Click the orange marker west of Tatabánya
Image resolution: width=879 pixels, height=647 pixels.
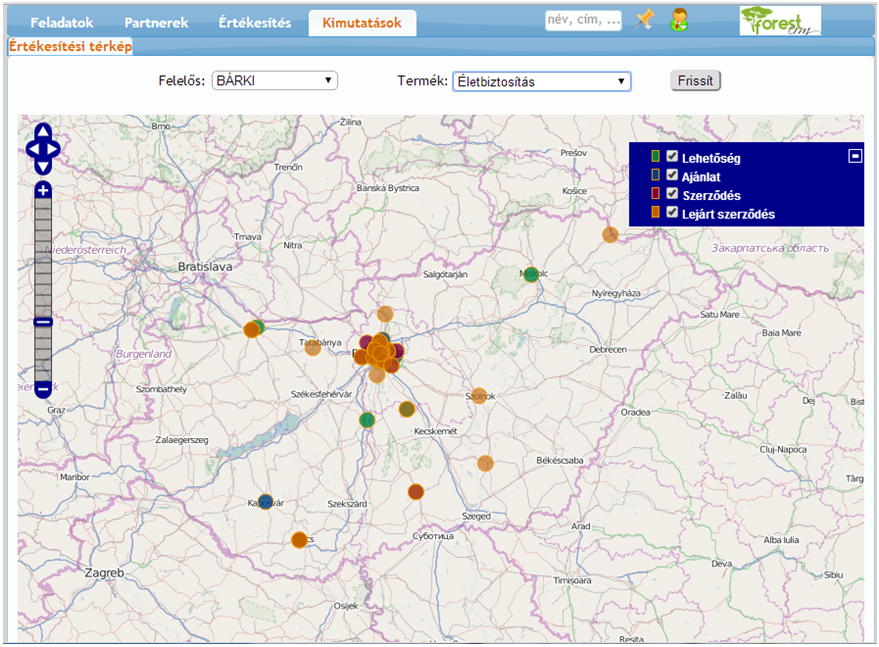252,330
